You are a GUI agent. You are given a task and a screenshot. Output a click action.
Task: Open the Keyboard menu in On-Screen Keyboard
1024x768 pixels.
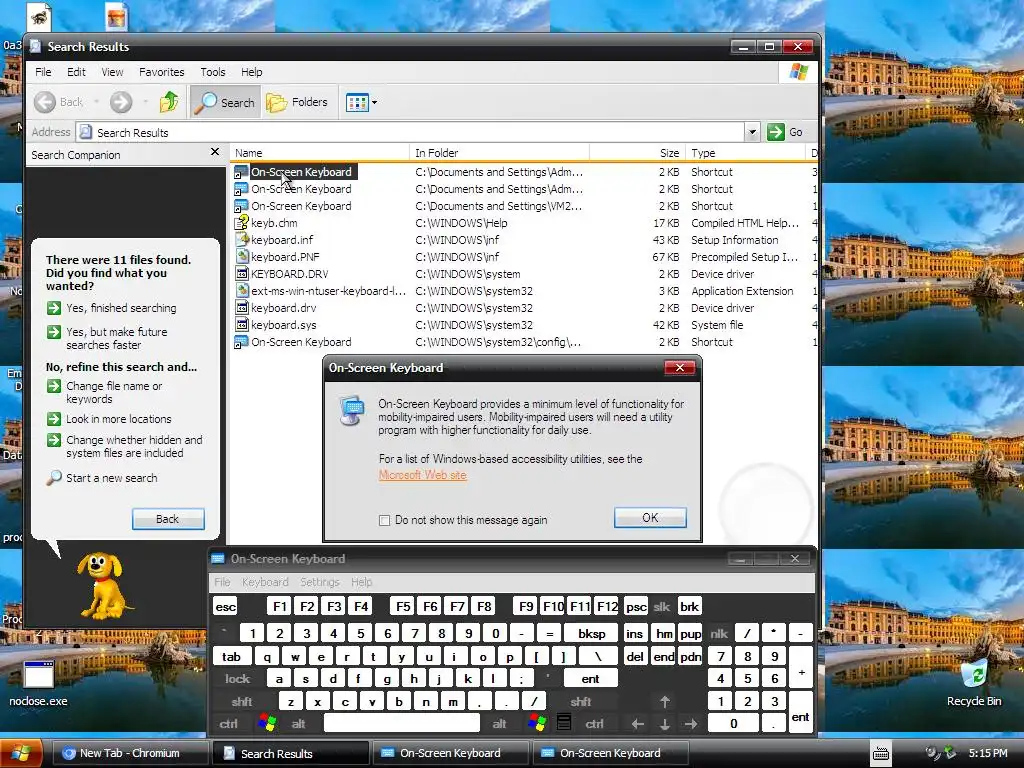(264, 581)
